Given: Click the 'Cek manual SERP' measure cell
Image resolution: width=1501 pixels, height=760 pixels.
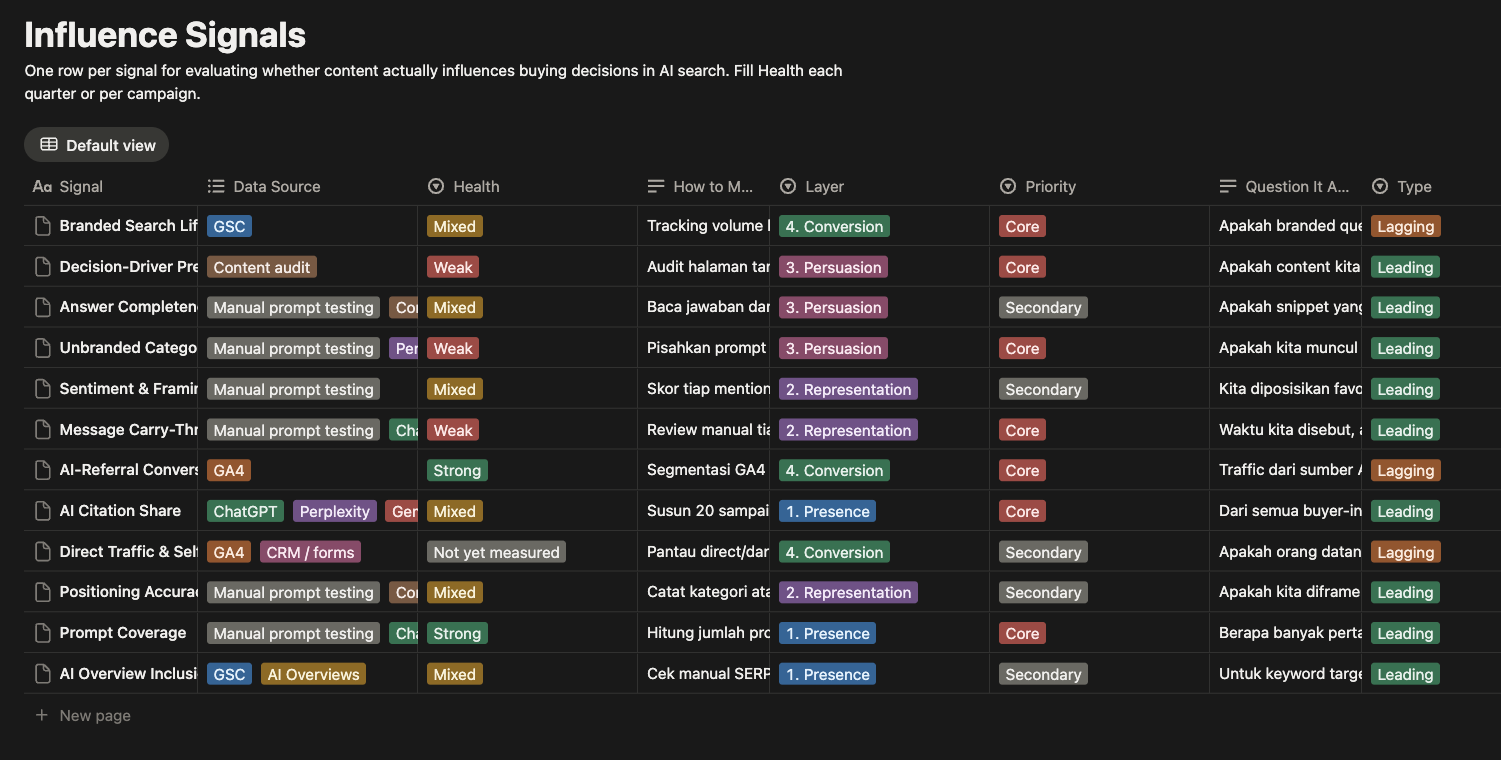Looking at the screenshot, I should pyautogui.click(x=704, y=674).
